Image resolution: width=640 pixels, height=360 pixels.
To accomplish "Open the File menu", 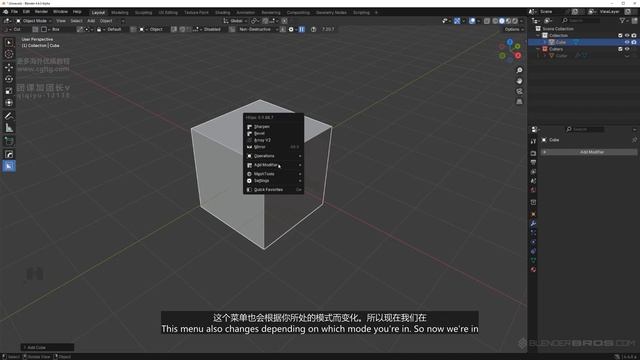I will [x=14, y=12].
